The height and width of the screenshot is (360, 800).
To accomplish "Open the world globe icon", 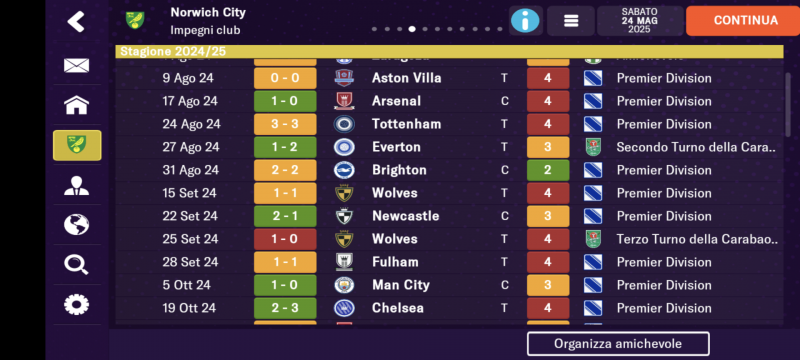I will pos(77,224).
